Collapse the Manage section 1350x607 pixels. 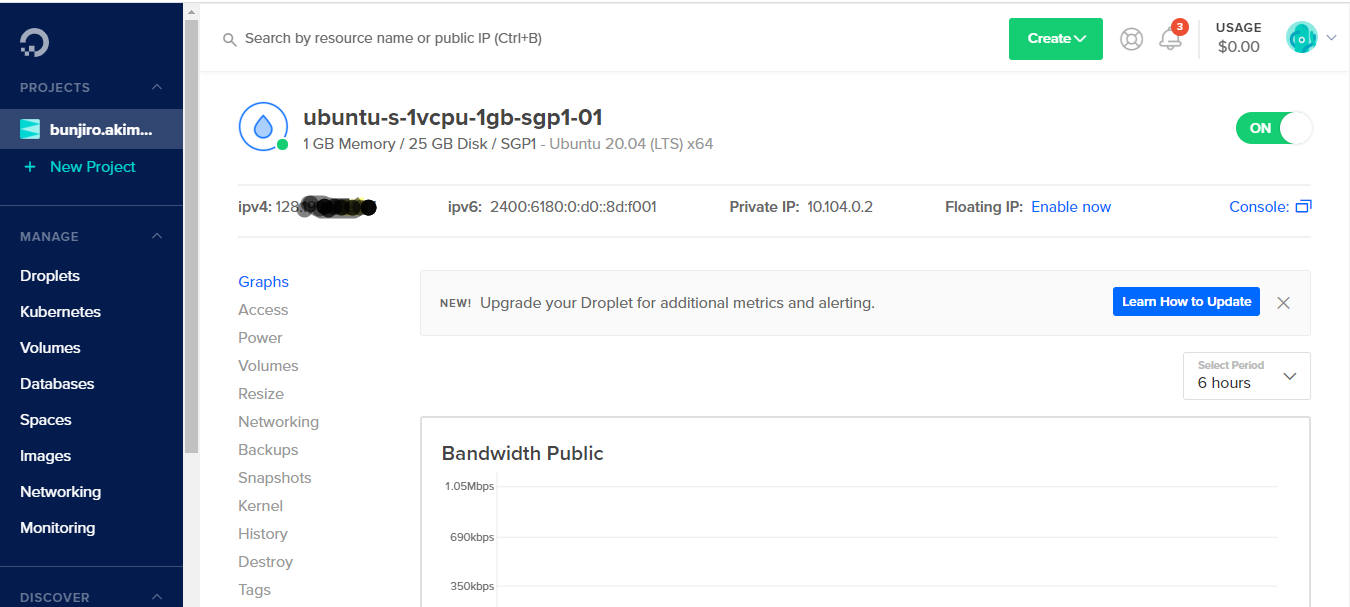[x=157, y=236]
